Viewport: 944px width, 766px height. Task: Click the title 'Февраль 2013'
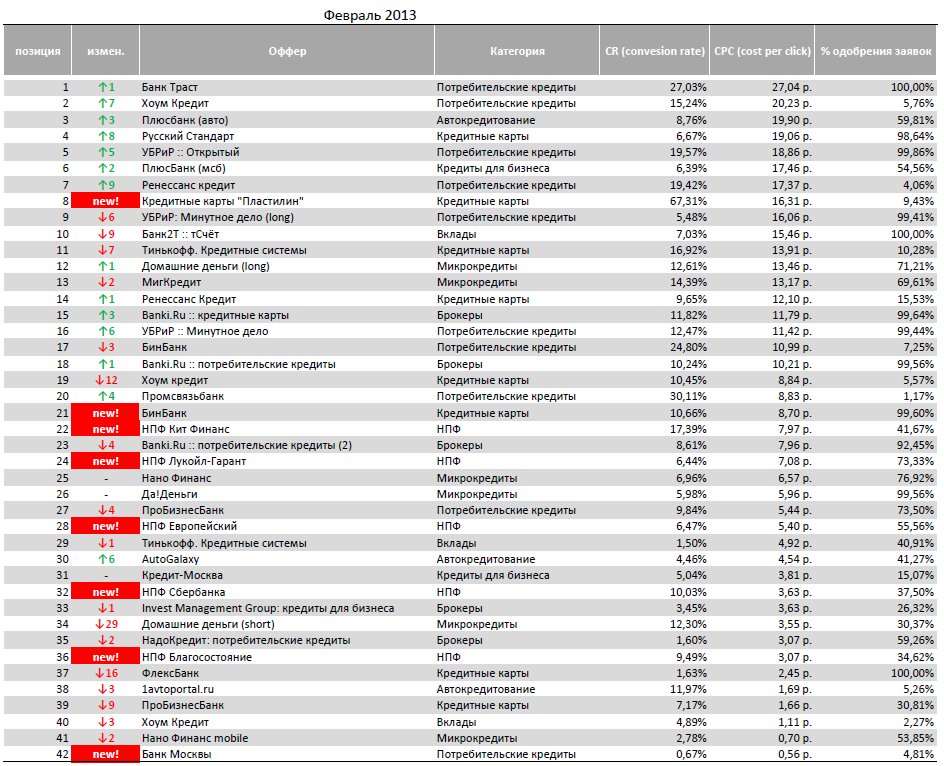point(370,15)
